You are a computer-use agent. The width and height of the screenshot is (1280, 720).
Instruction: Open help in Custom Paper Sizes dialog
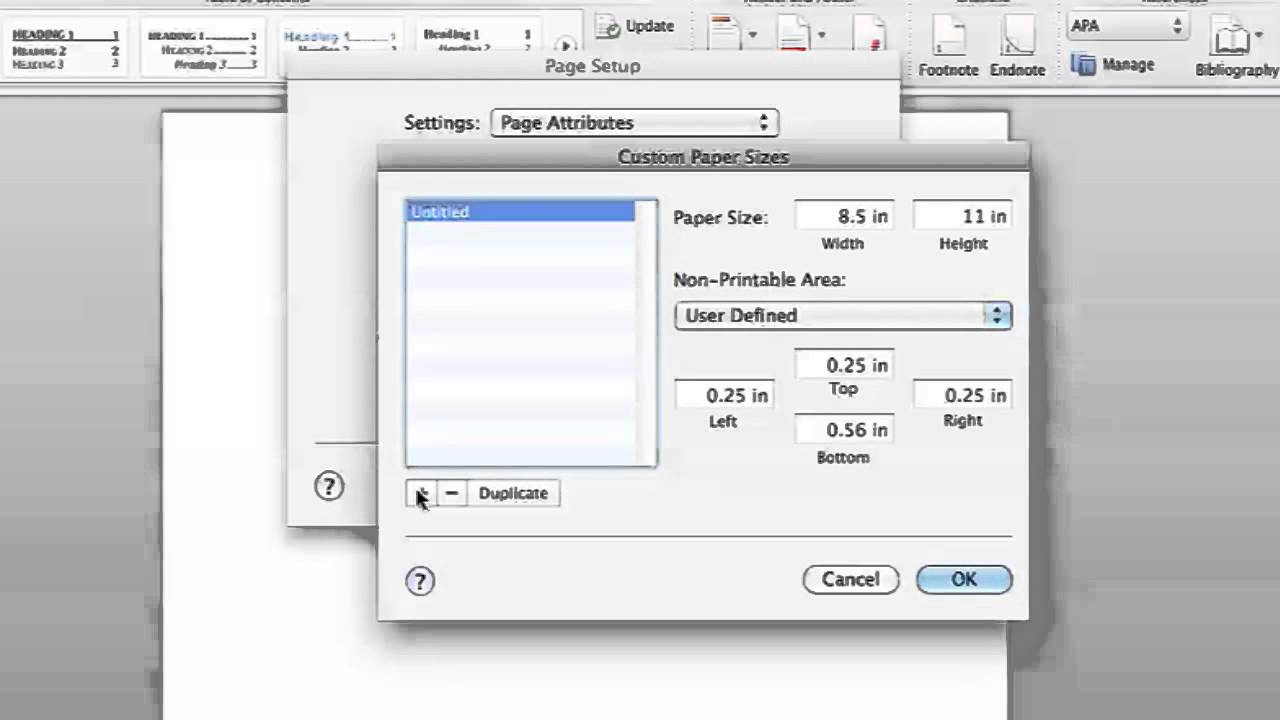[x=420, y=580]
